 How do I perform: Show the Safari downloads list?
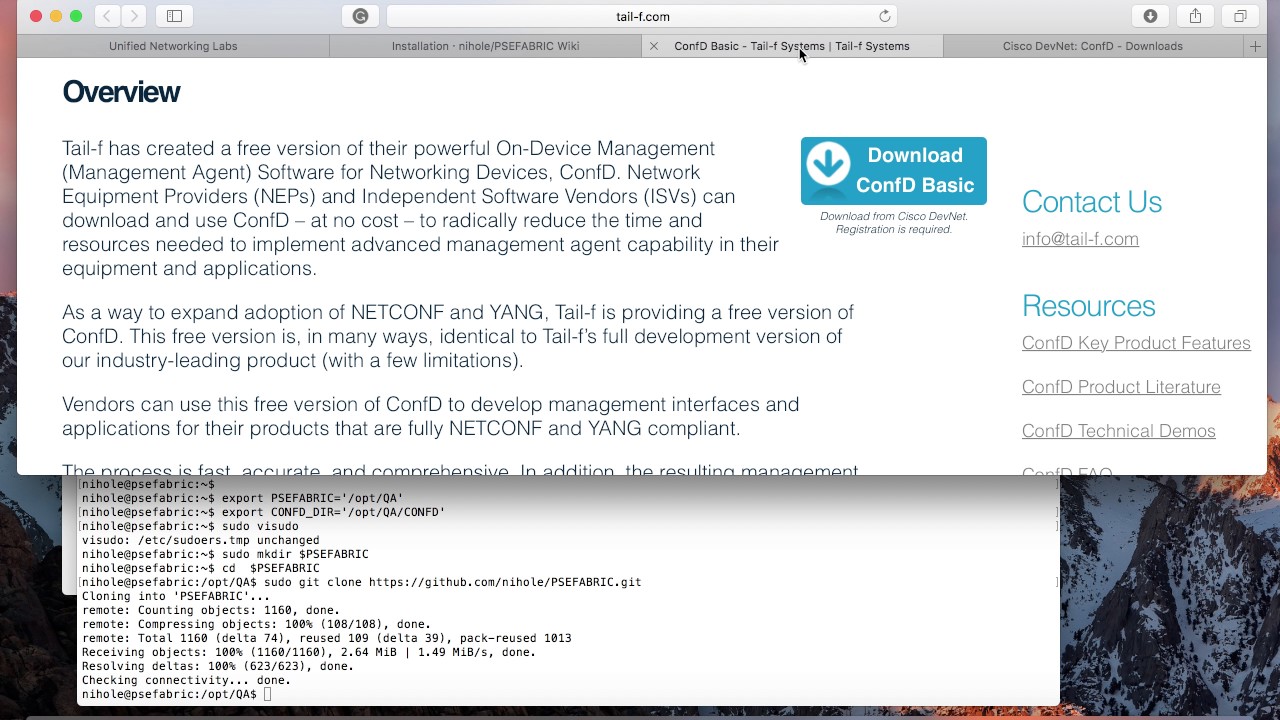click(1150, 16)
